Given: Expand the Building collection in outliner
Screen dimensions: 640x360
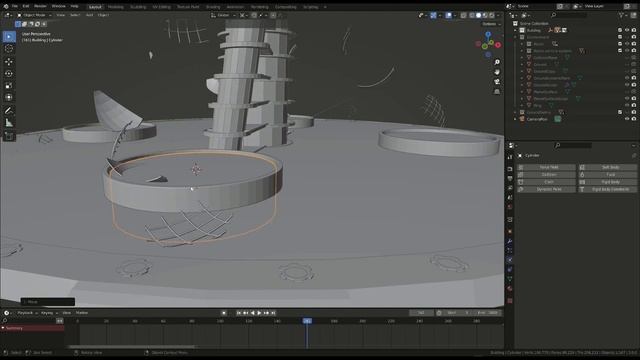Looking at the screenshot, I should 515,30.
